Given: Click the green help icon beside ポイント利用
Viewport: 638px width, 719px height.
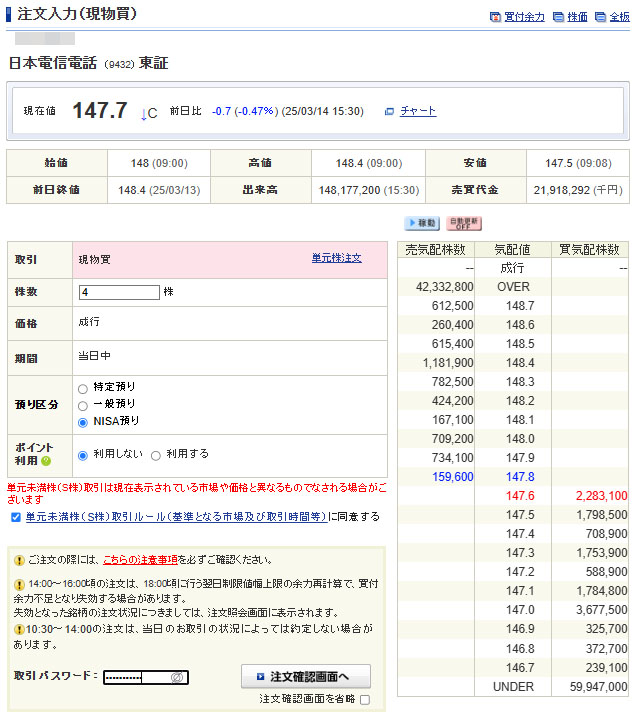Looking at the screenshot, I should point(45,461).
